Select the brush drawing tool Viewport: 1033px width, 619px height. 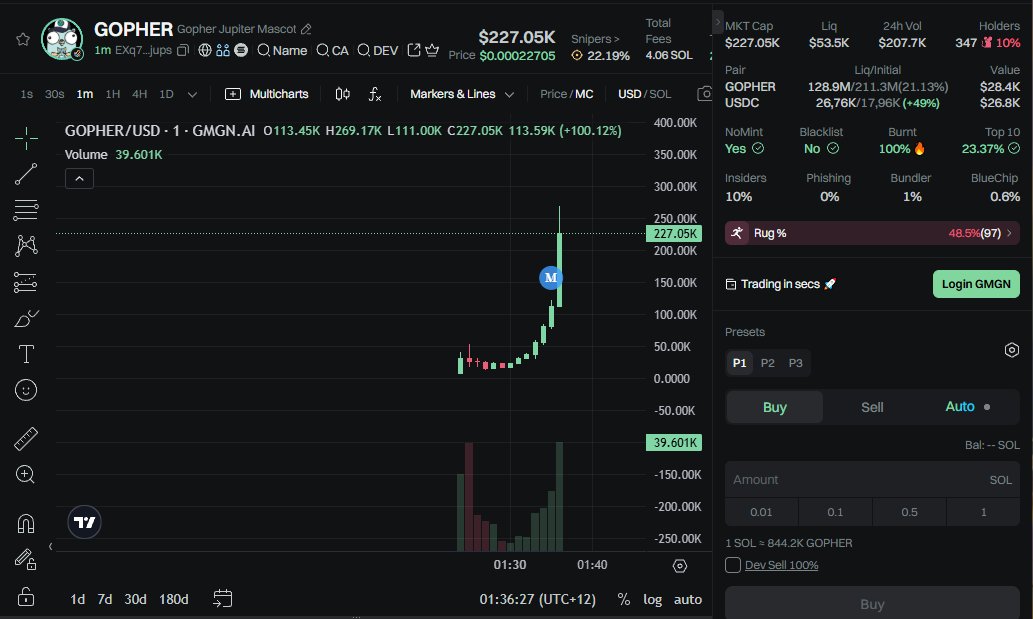(26, 318)
